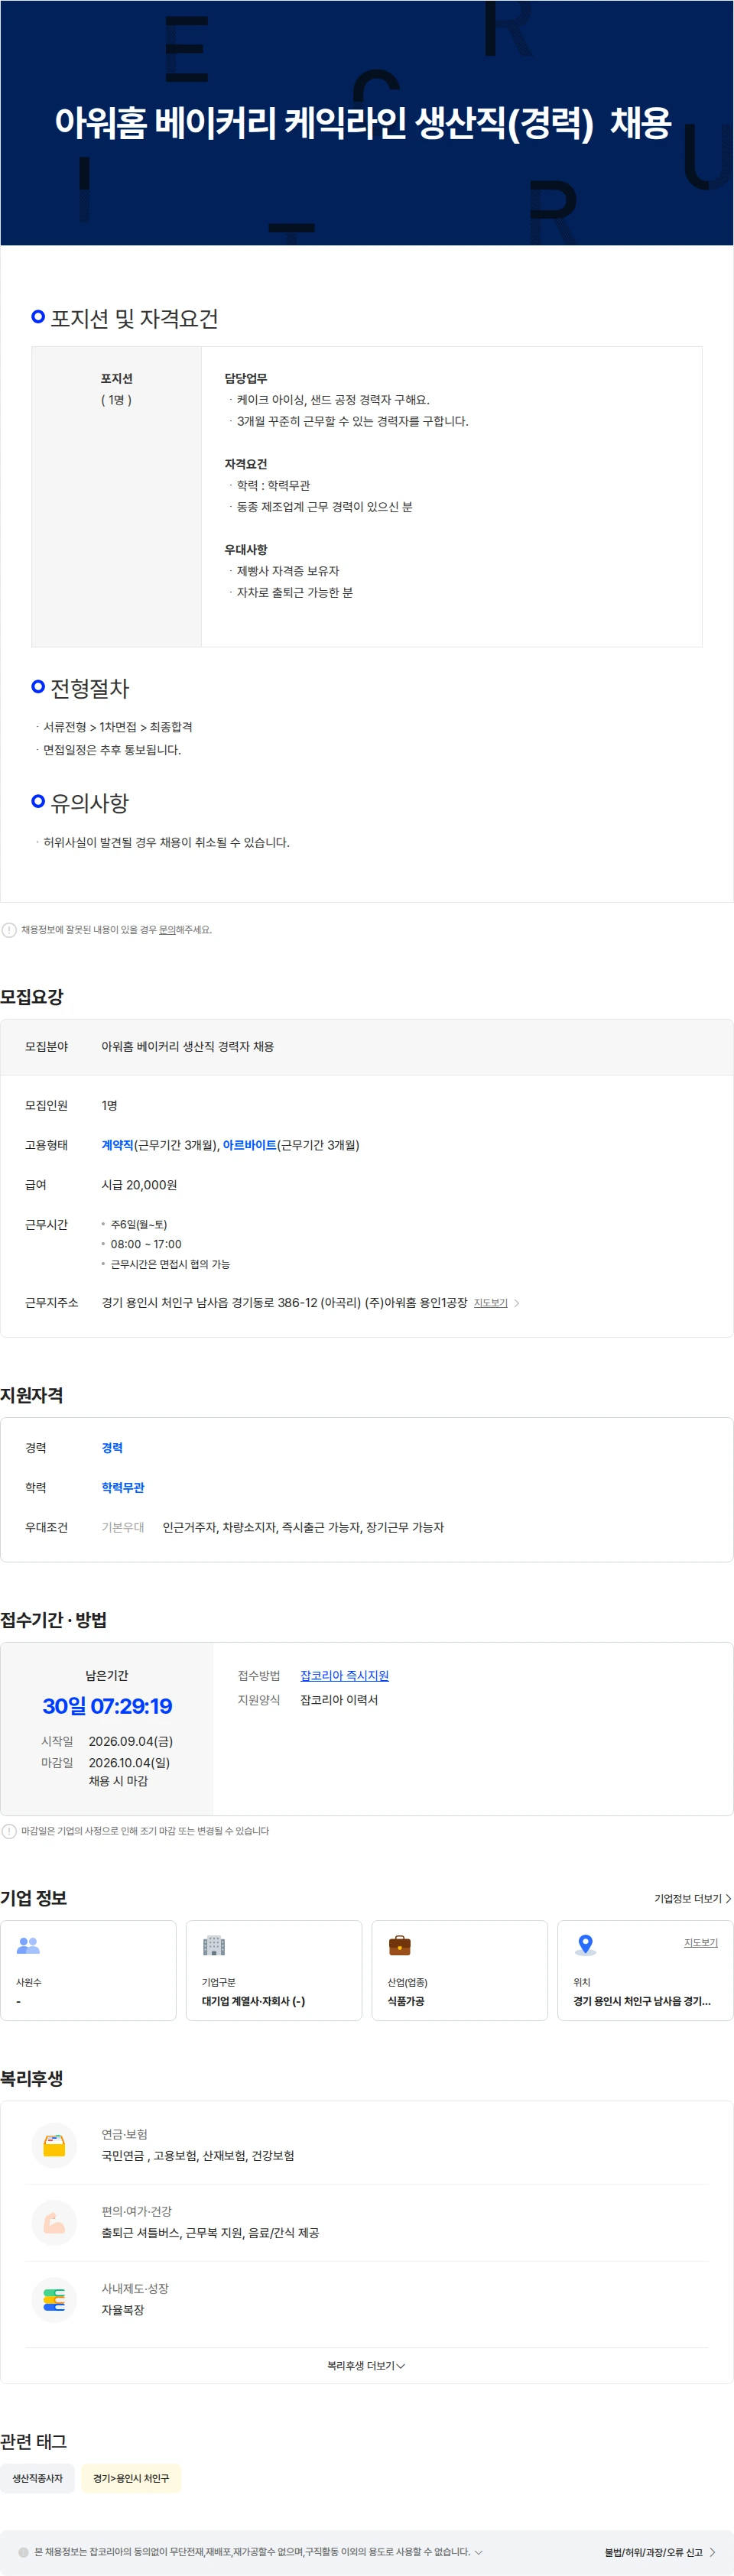Click the location pin icon
This screenshot has height=2576, width=734.
click(585, 1945)
